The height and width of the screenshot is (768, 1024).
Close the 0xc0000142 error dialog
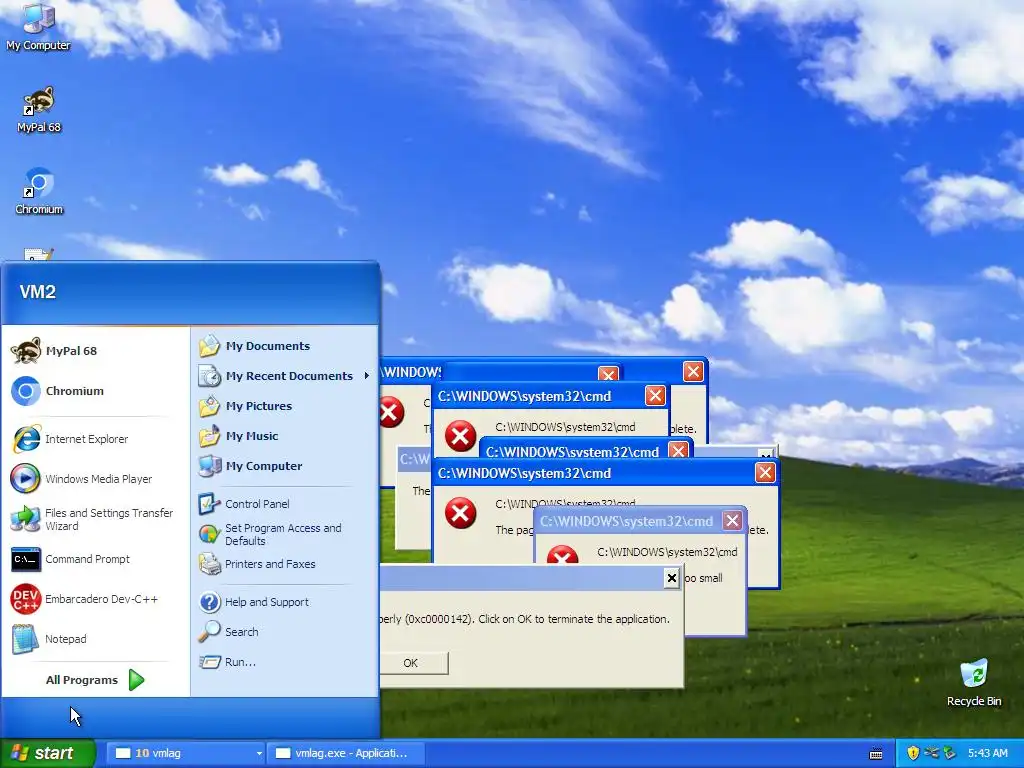coord(671,578)
